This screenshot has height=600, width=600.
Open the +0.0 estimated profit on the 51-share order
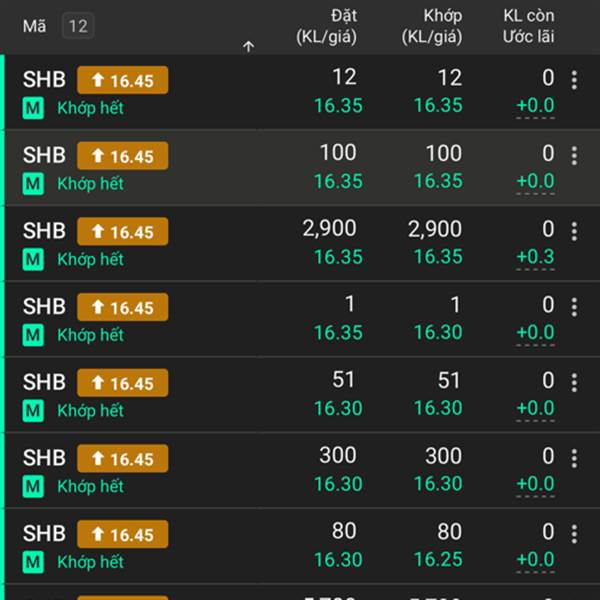535,408
